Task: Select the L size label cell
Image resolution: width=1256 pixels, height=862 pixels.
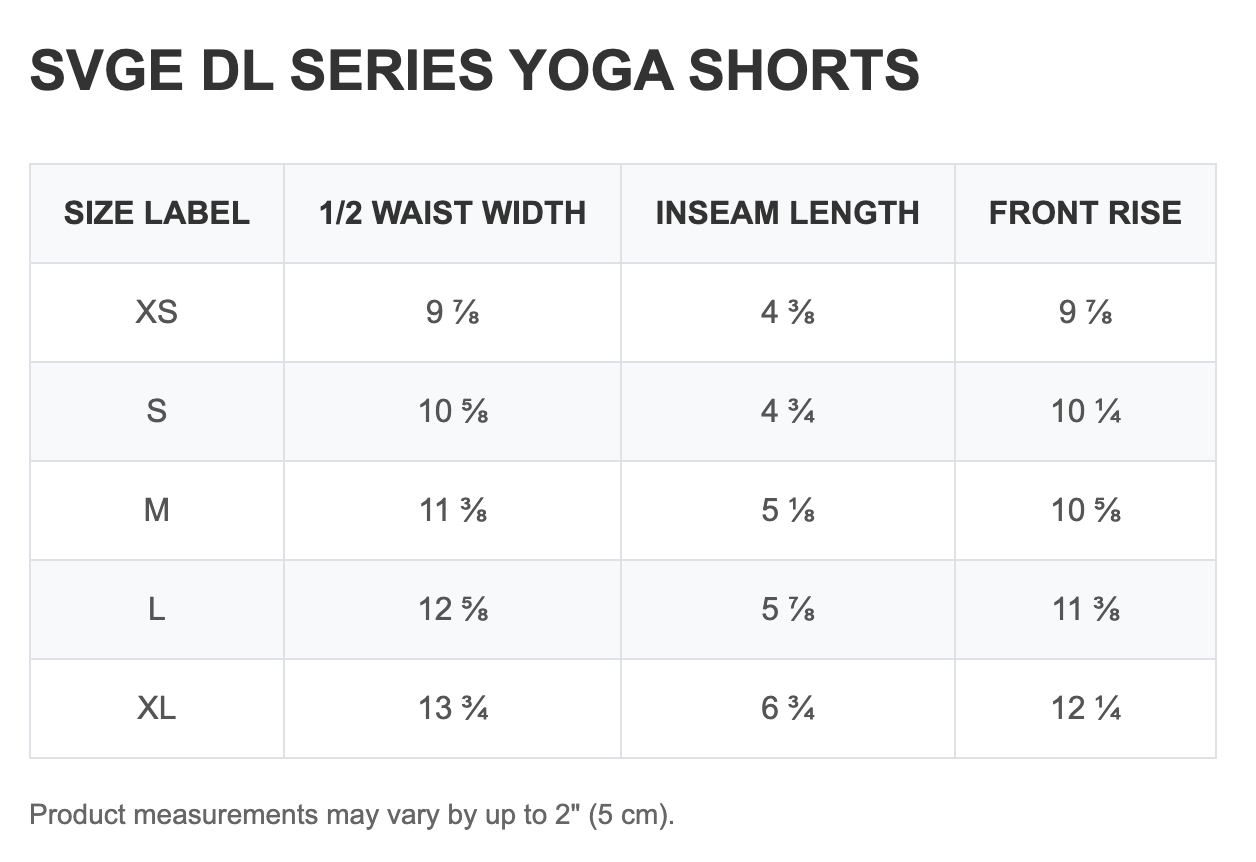Action: (157, 609)
